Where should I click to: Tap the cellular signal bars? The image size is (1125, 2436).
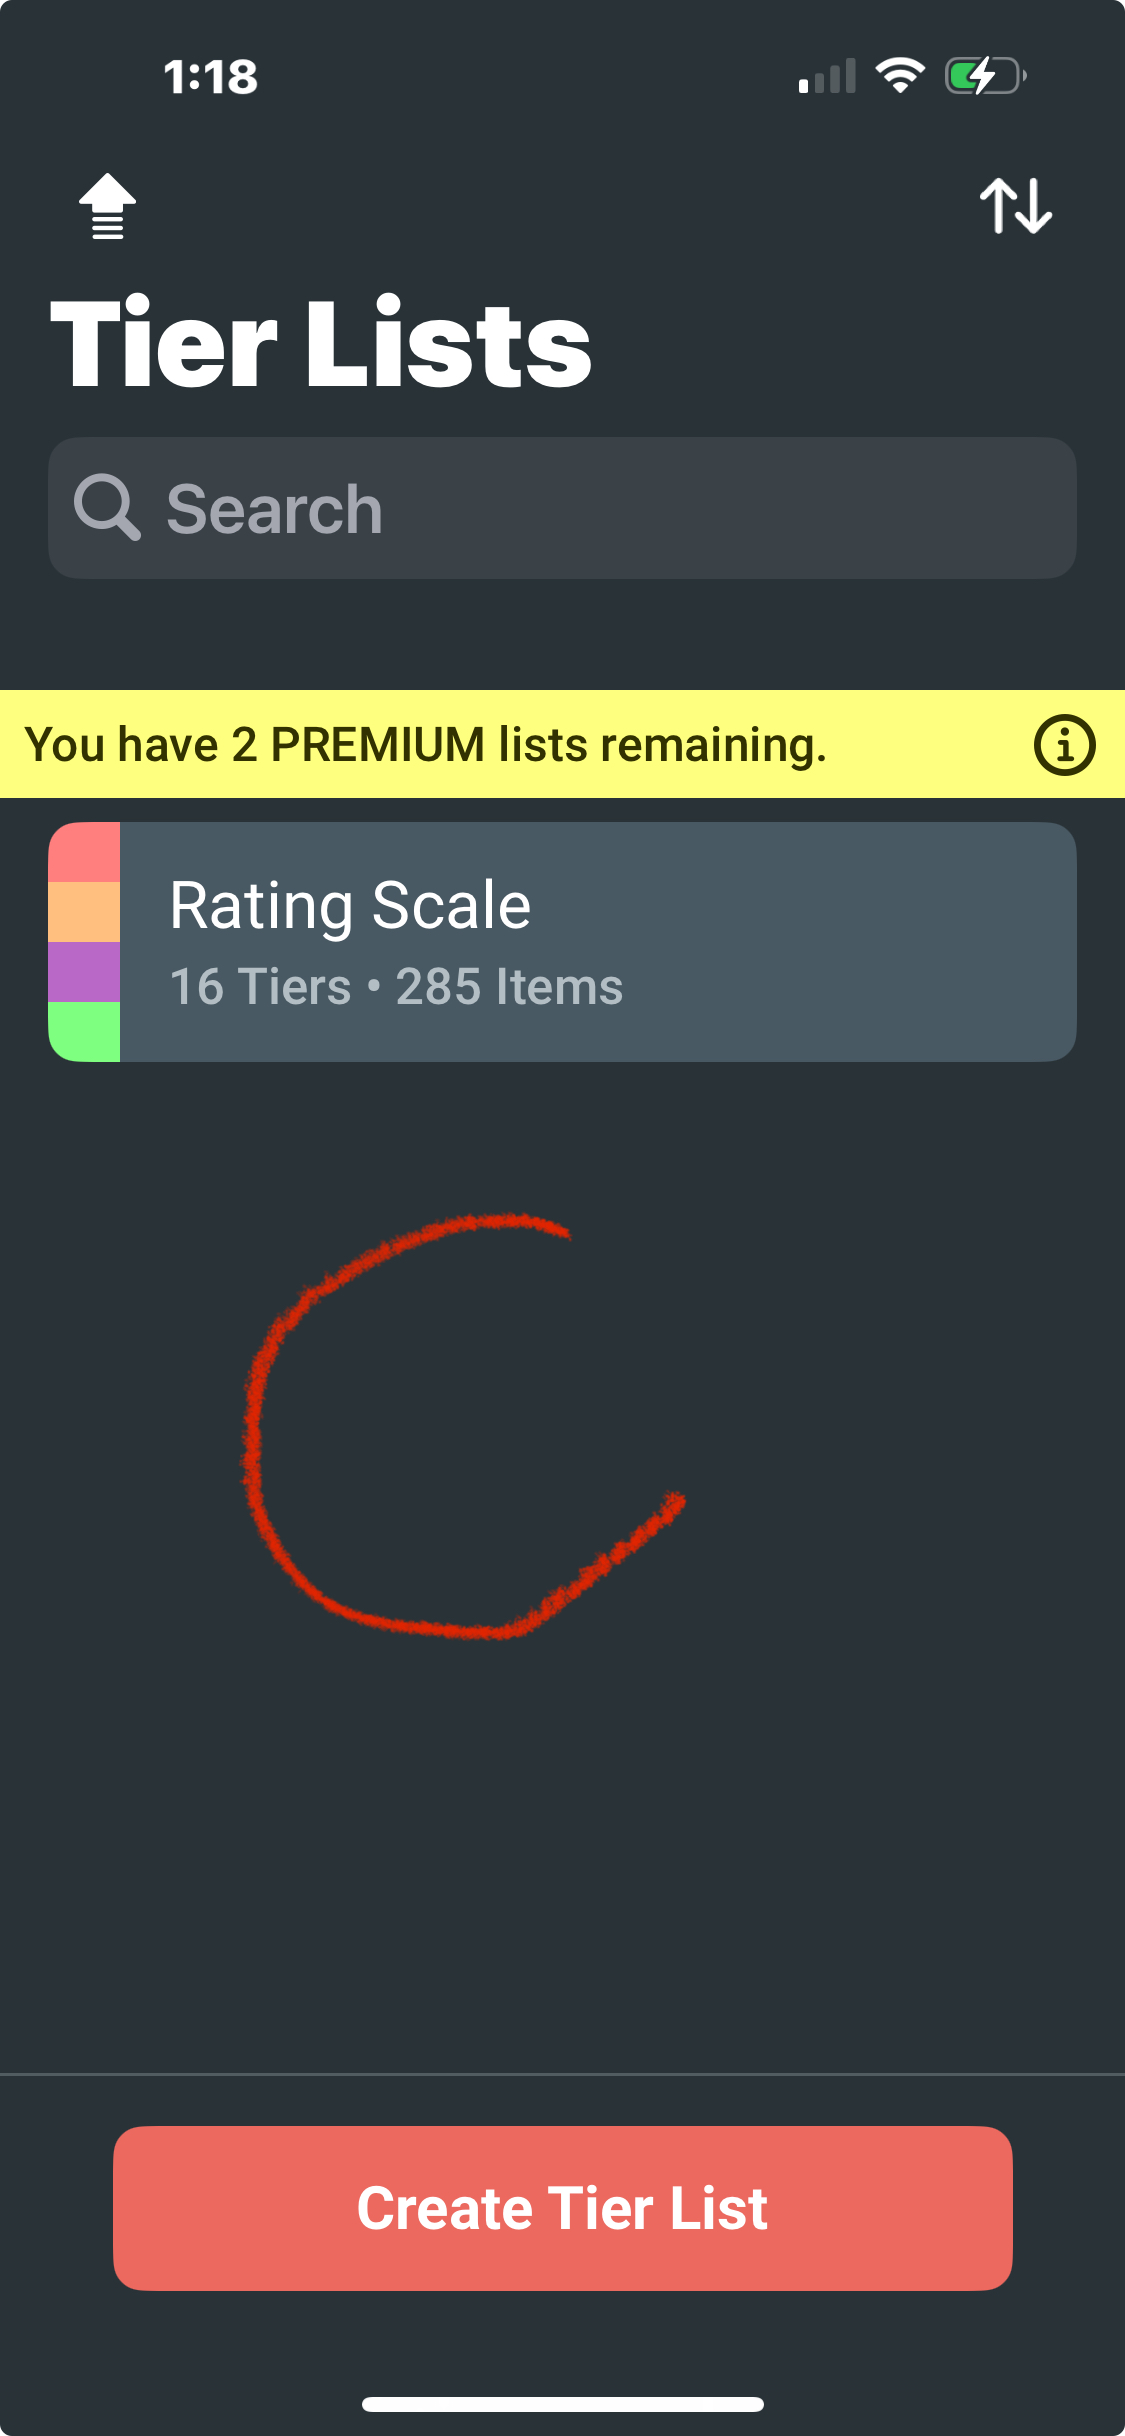(x=827, y=76)
